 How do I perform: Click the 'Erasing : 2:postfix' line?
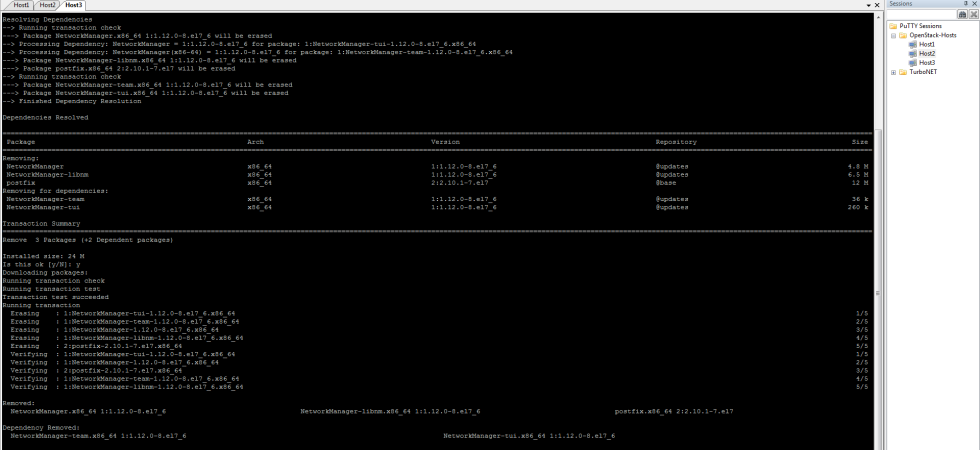[96, 346]
